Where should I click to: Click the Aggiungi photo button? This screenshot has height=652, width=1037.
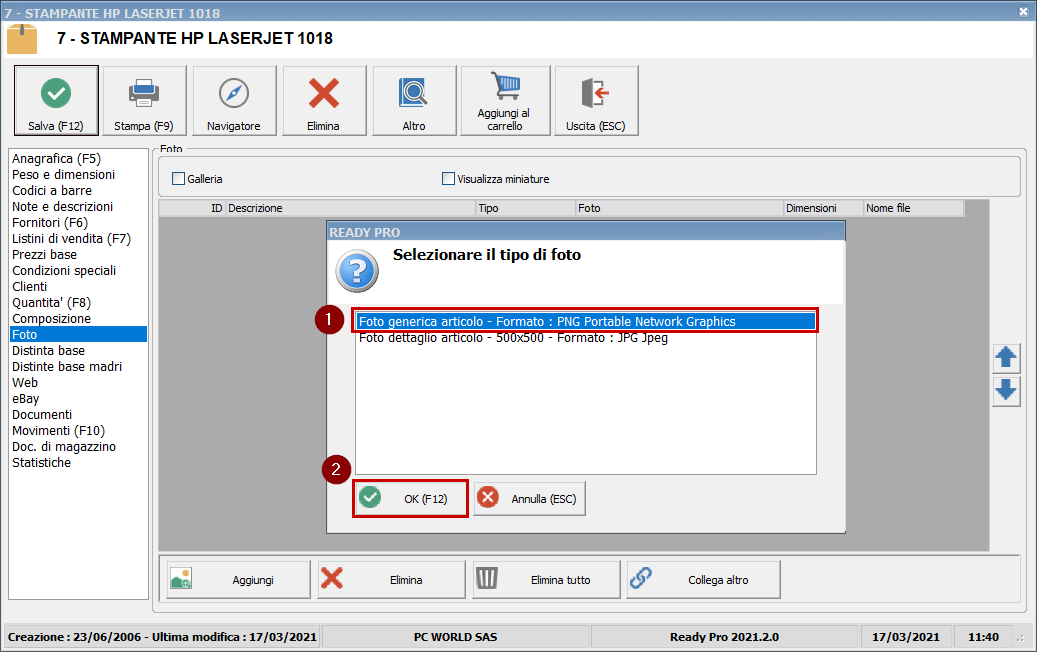click(238, 580)
